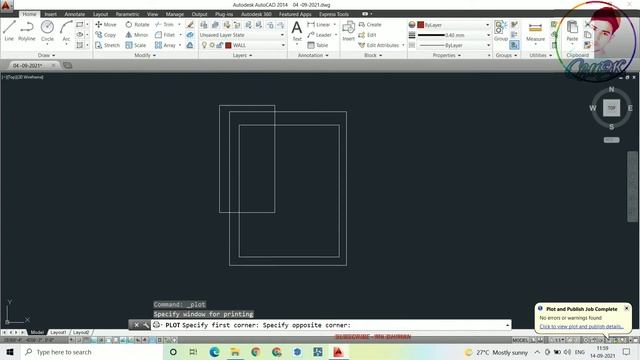The width and height of the screenshot is (640, 360).
Task: Toggle MODEL space button in status bar
Action: point(520,340)
